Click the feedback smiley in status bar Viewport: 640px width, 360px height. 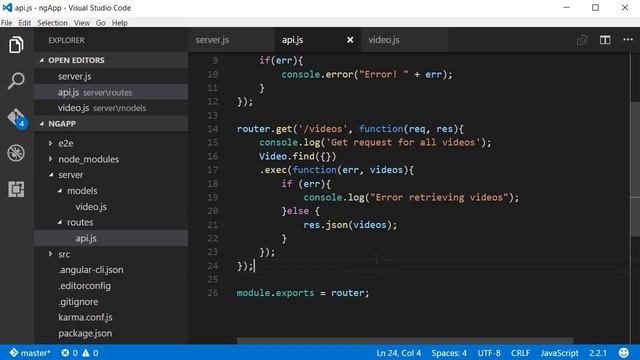click(624, 353)
